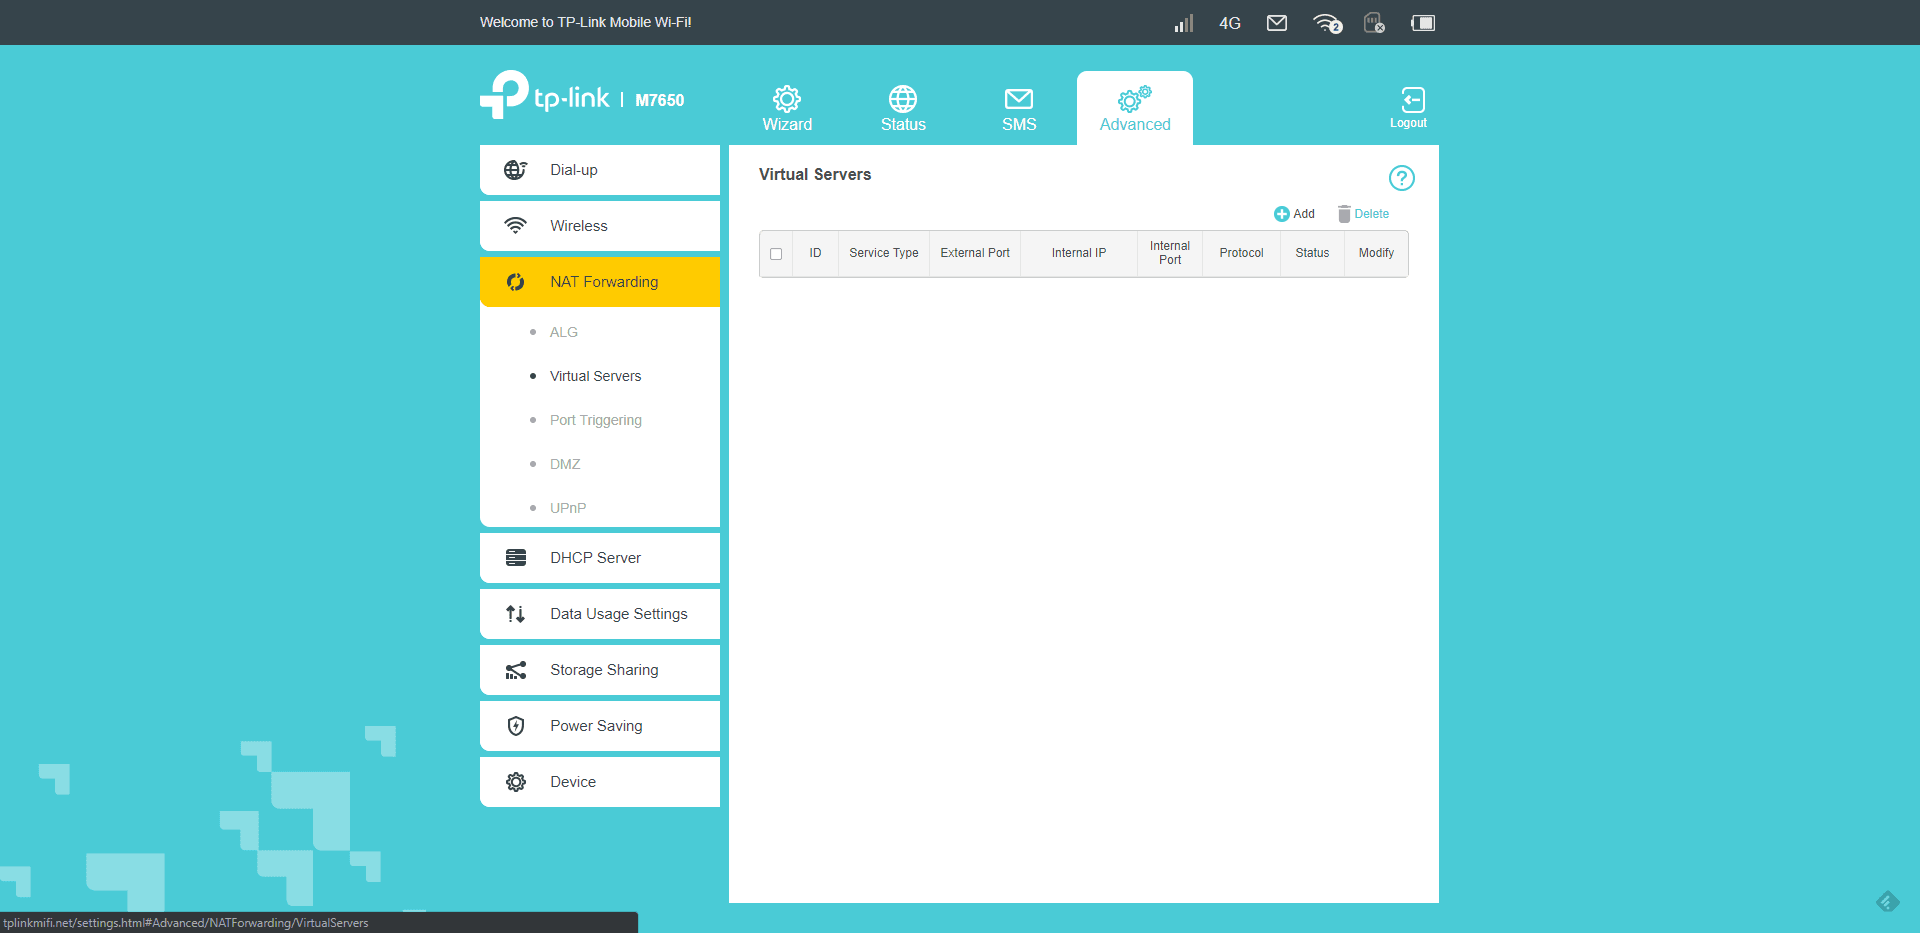Click the floating diamond icon at bottom right
1920x933 pixels.
[x=1888, y=902]
